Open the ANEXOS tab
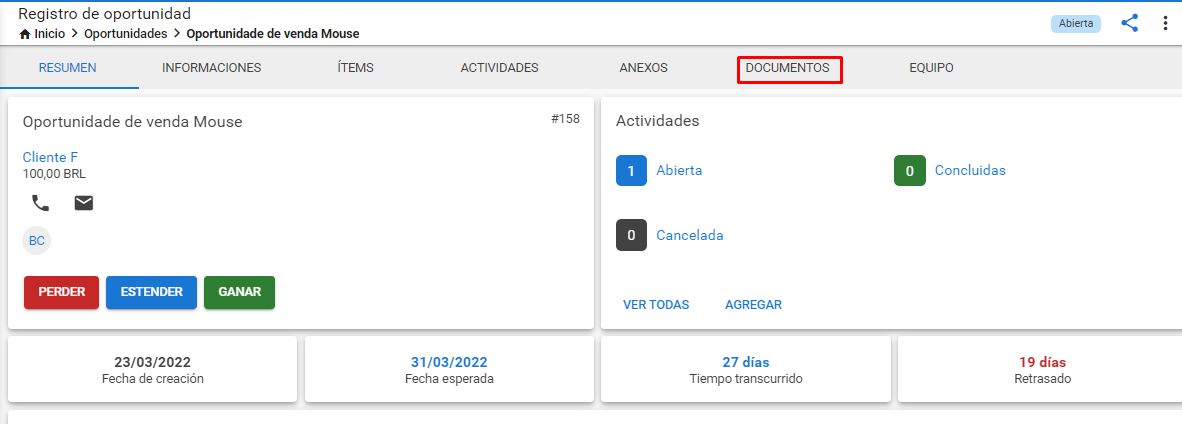Screen dimensions: 1182x424 click(x=643, y=68)
